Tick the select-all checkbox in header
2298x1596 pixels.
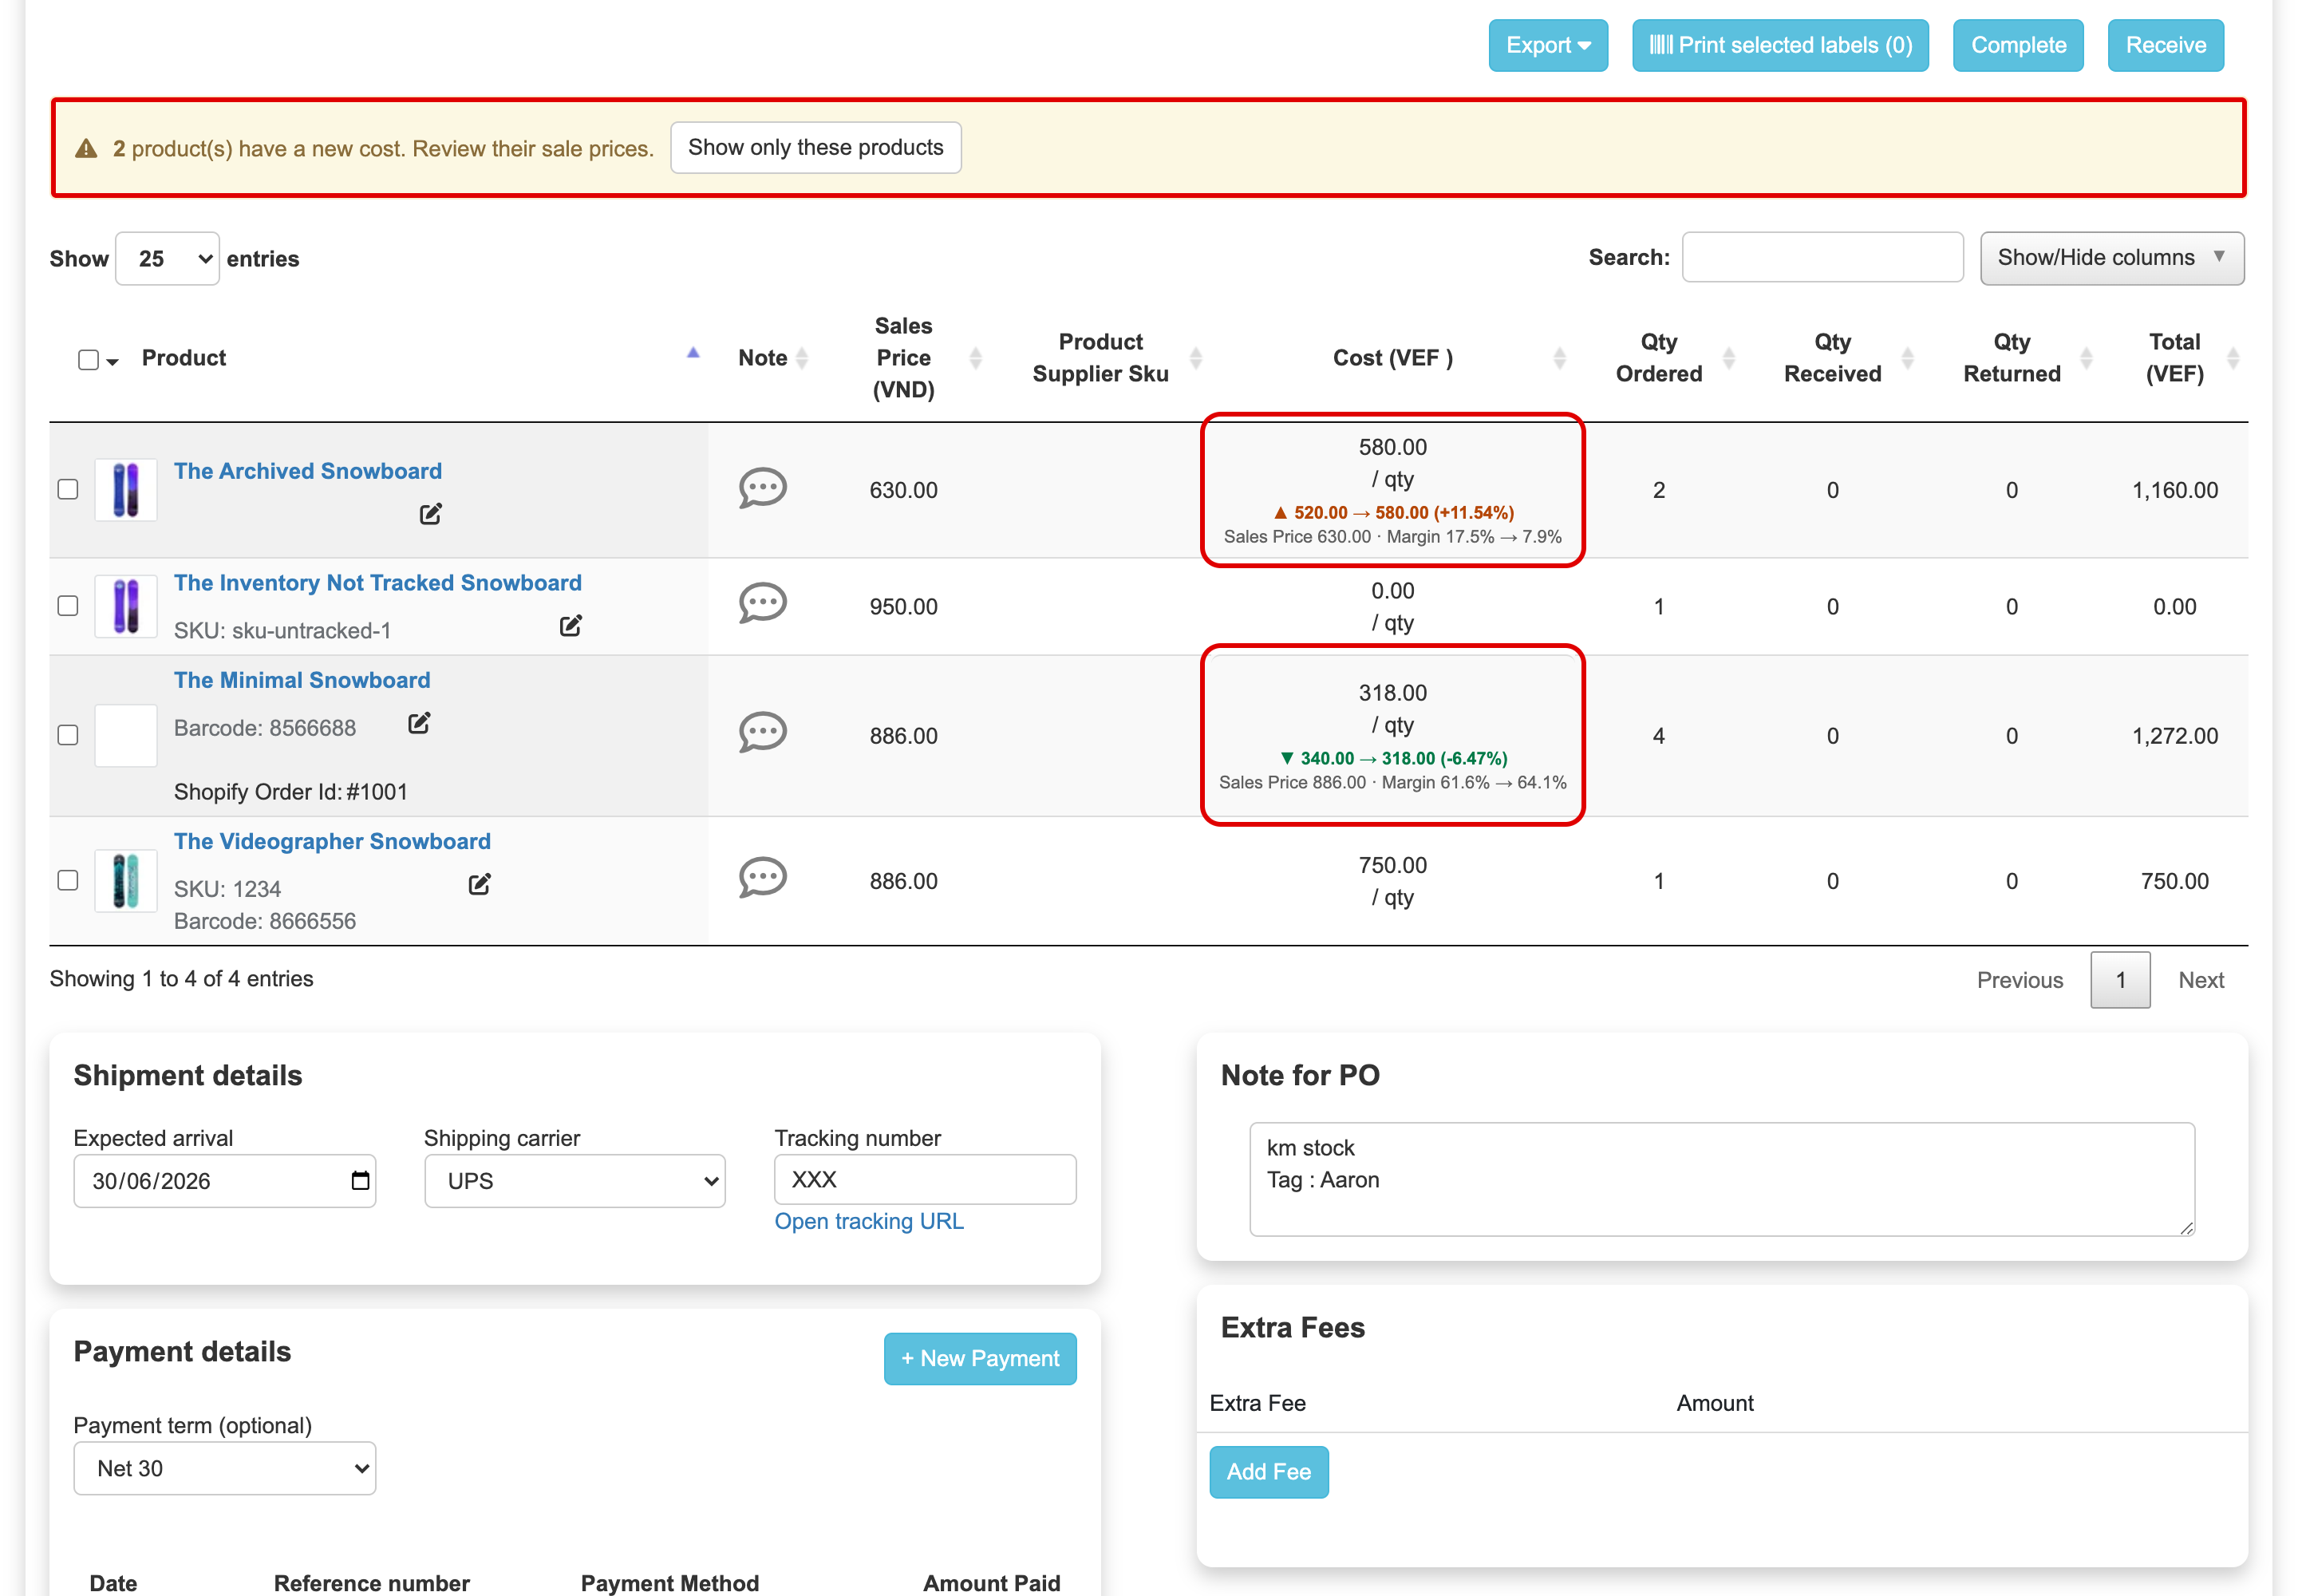pyautogui.click(x=88, y=359)
